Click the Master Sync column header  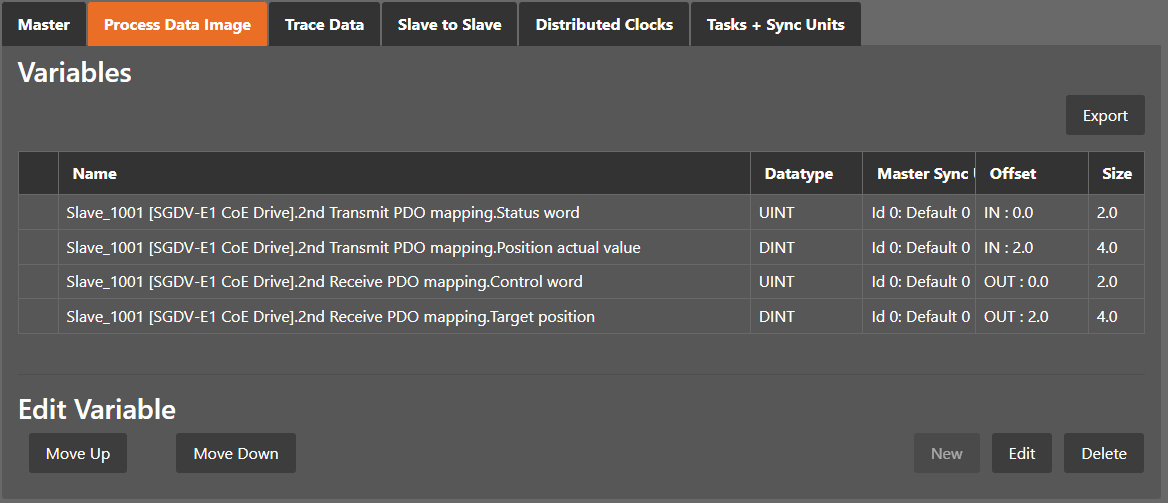pyautogui.click(x=922, y=174)
